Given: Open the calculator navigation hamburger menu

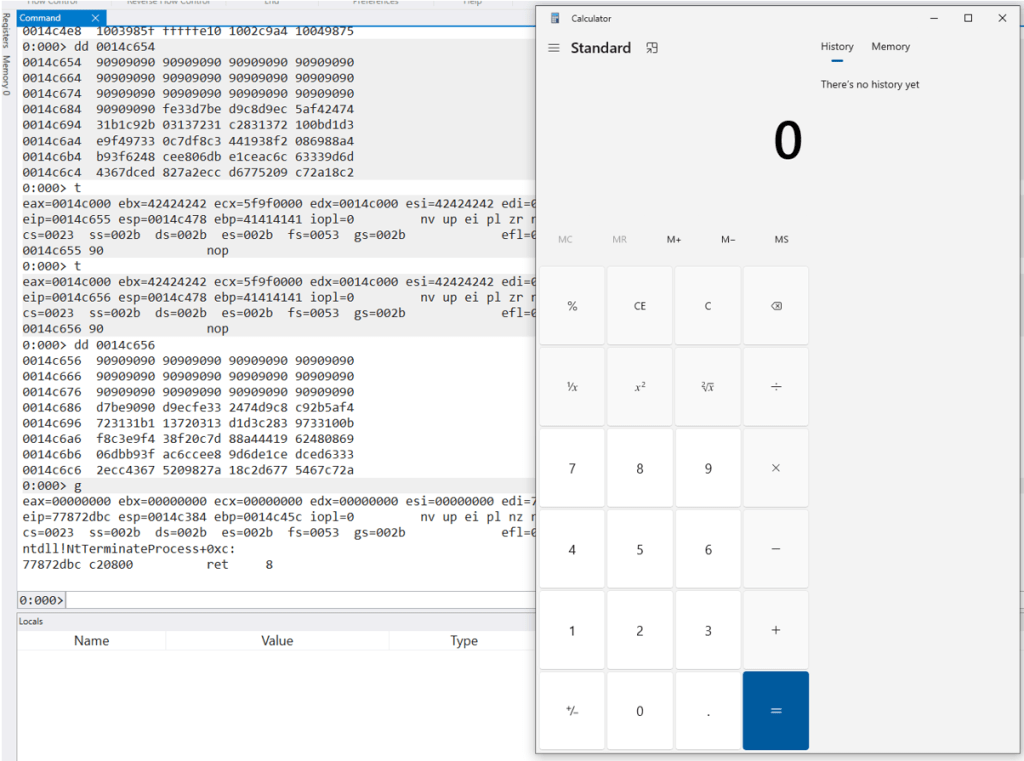Looking at the screenshot, I should pos(554,48).
